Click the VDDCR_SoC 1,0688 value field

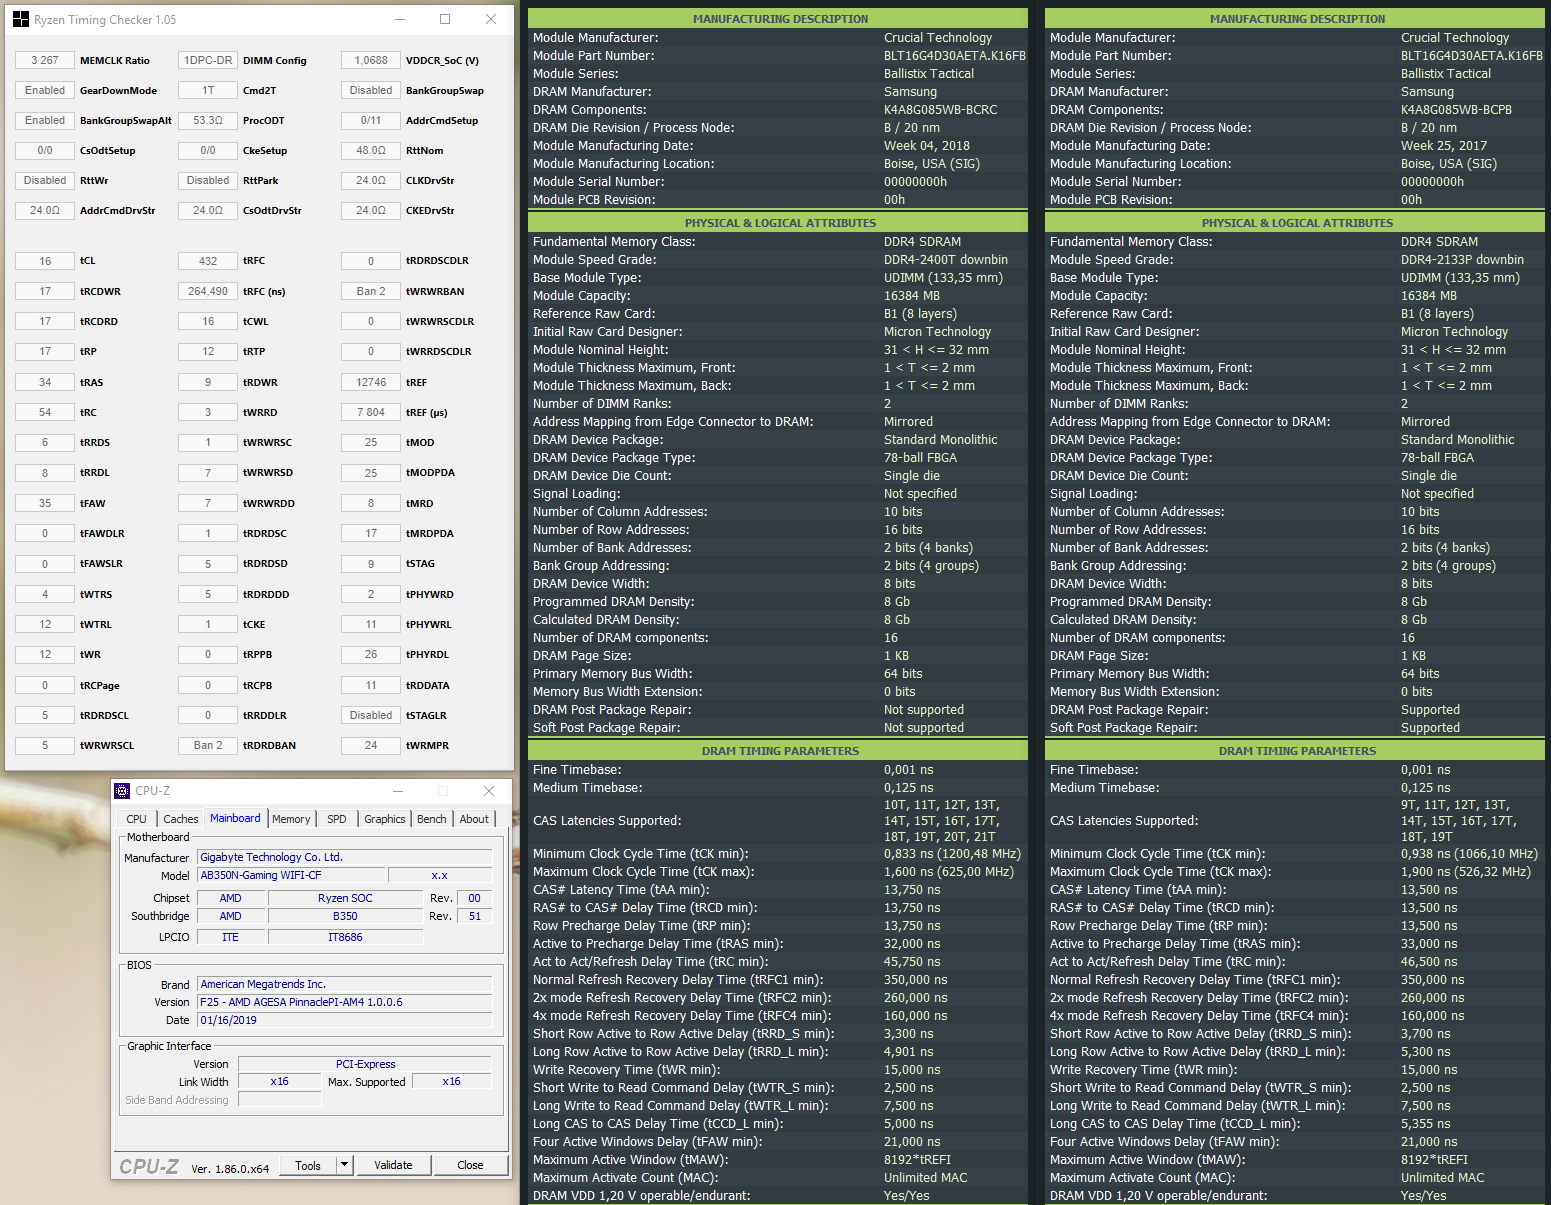point(371,60)
